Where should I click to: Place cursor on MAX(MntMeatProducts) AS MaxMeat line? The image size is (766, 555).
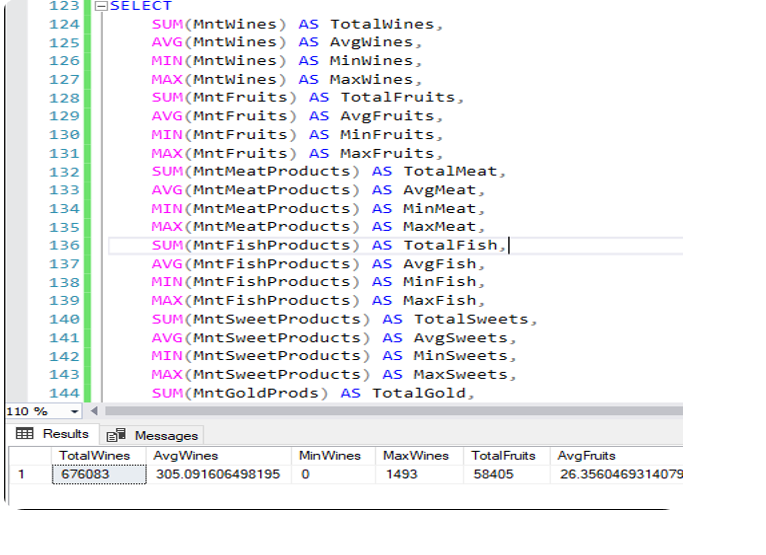click(x=318, y=227)
